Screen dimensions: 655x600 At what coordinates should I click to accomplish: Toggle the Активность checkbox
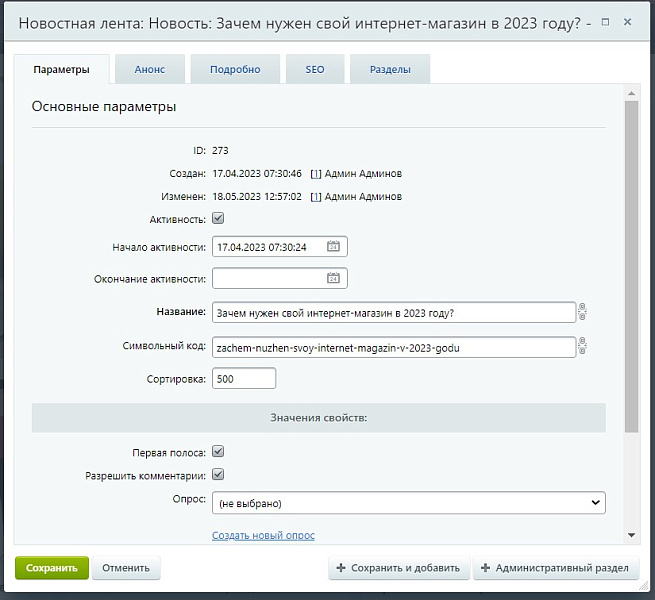click(218, 218)
